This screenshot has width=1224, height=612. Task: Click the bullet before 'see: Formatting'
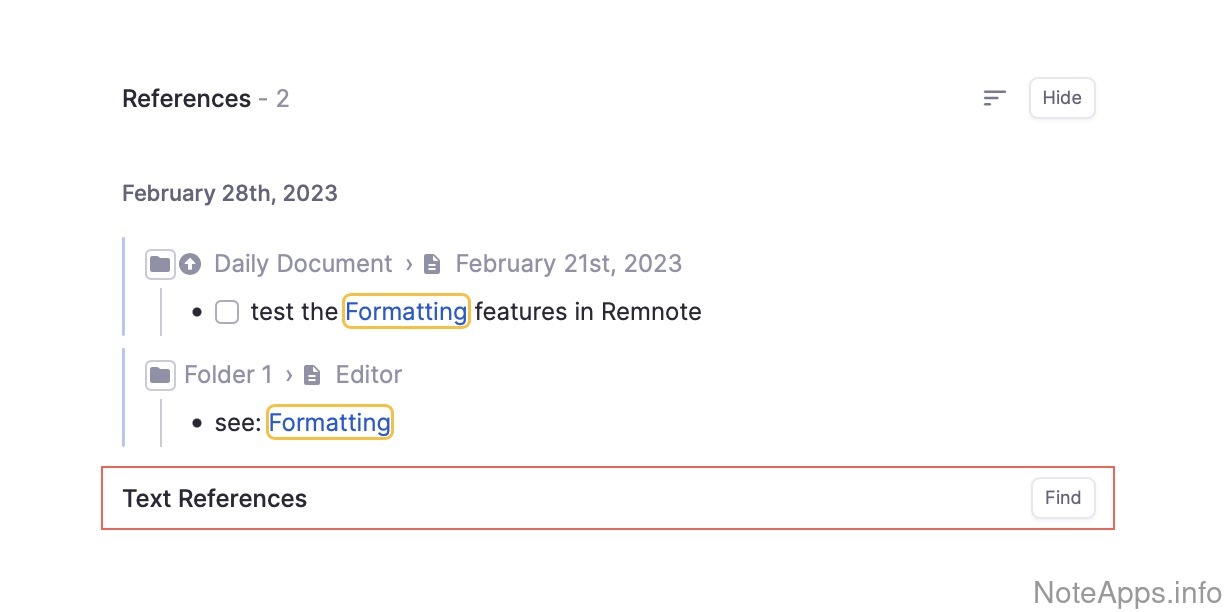[198, 423]
